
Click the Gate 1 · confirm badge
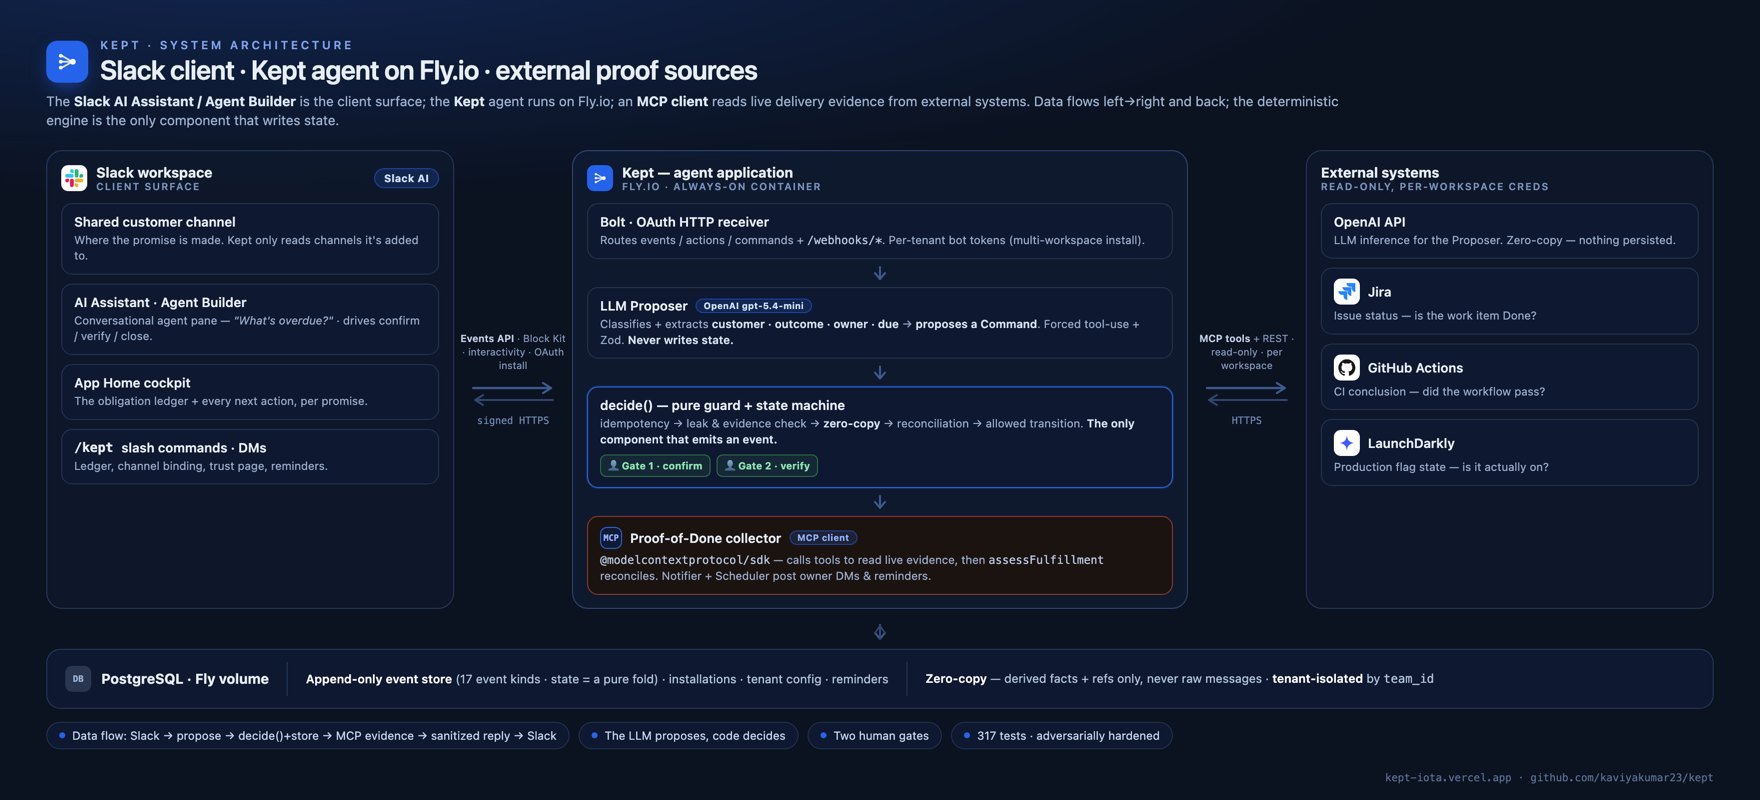point(655,466)
